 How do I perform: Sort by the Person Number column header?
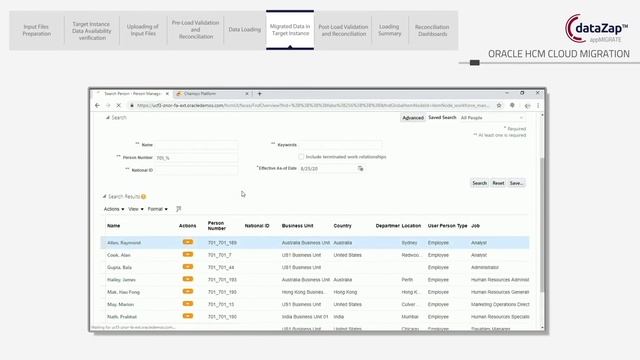(x=216, y=226)
